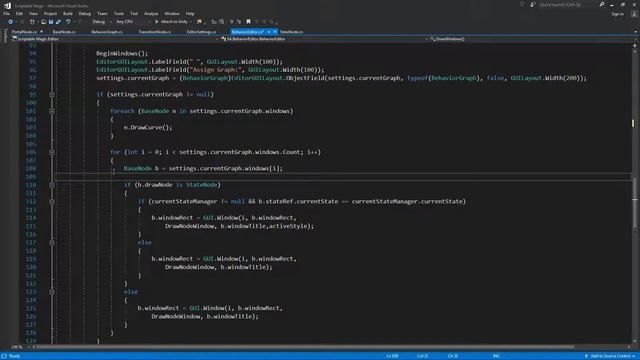Open the Build menu

coord(68,13)
